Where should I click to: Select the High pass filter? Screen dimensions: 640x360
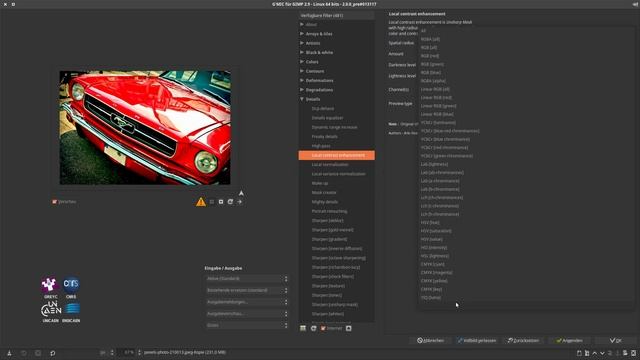[x=321, y=146]
